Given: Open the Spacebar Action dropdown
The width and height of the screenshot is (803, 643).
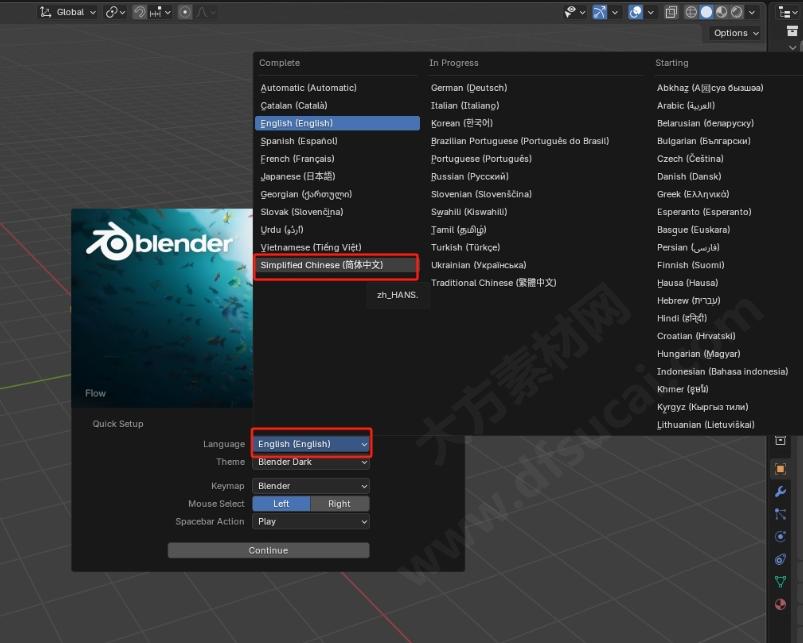Looking at the screenshot, I should pyautogui.click(x=311, y=522).
